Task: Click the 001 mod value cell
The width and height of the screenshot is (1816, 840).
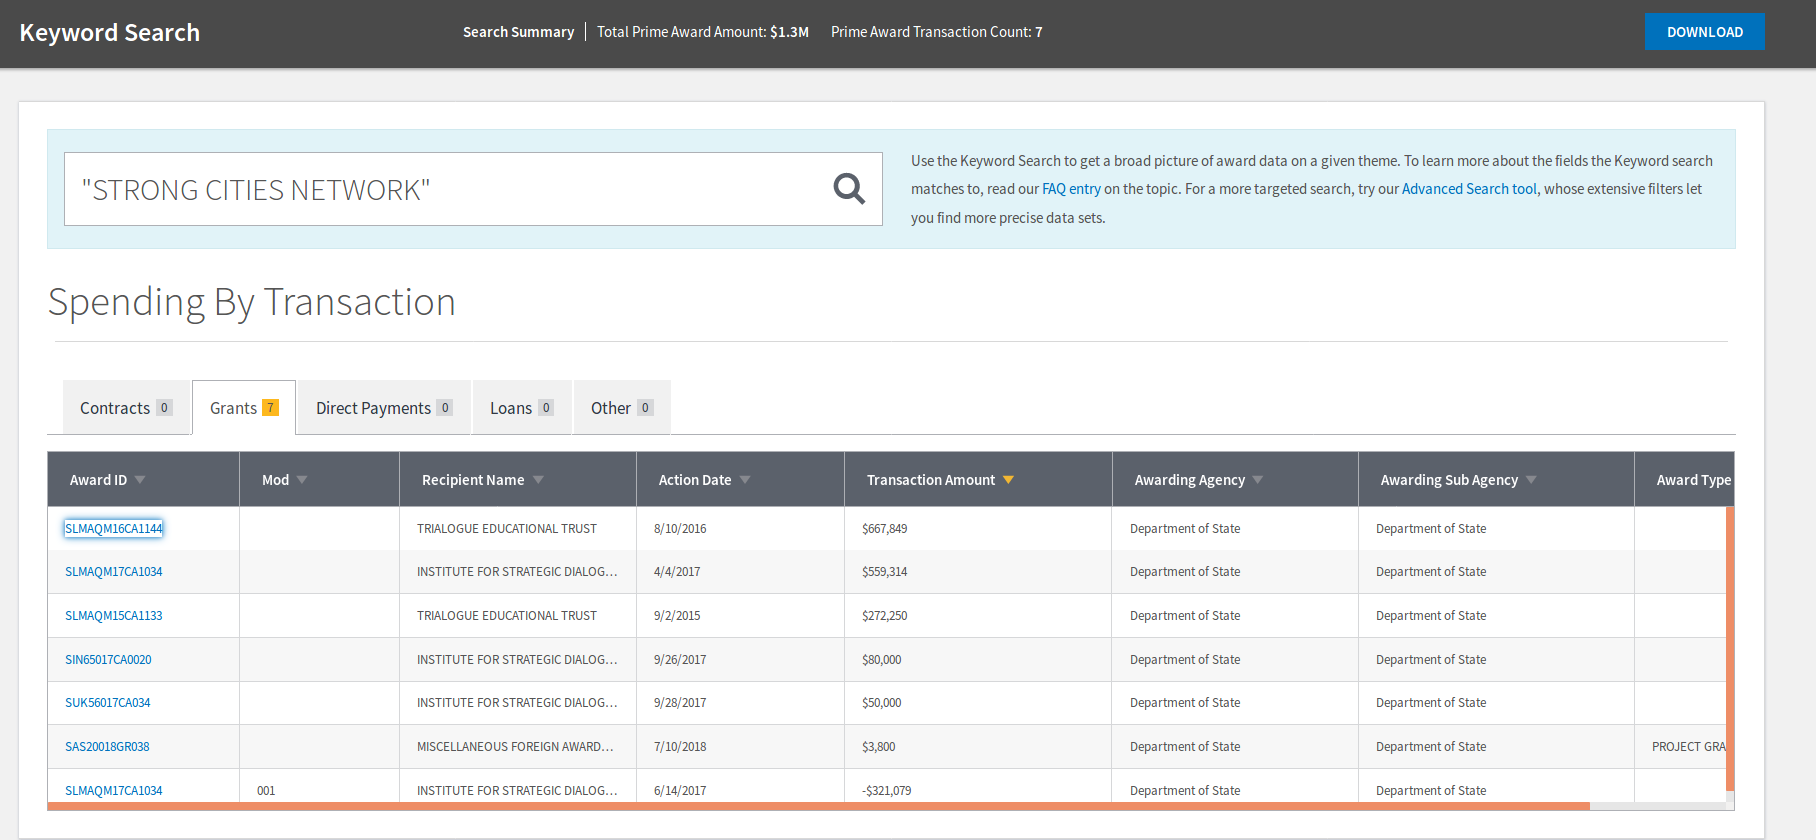Action: coord(319,787)
